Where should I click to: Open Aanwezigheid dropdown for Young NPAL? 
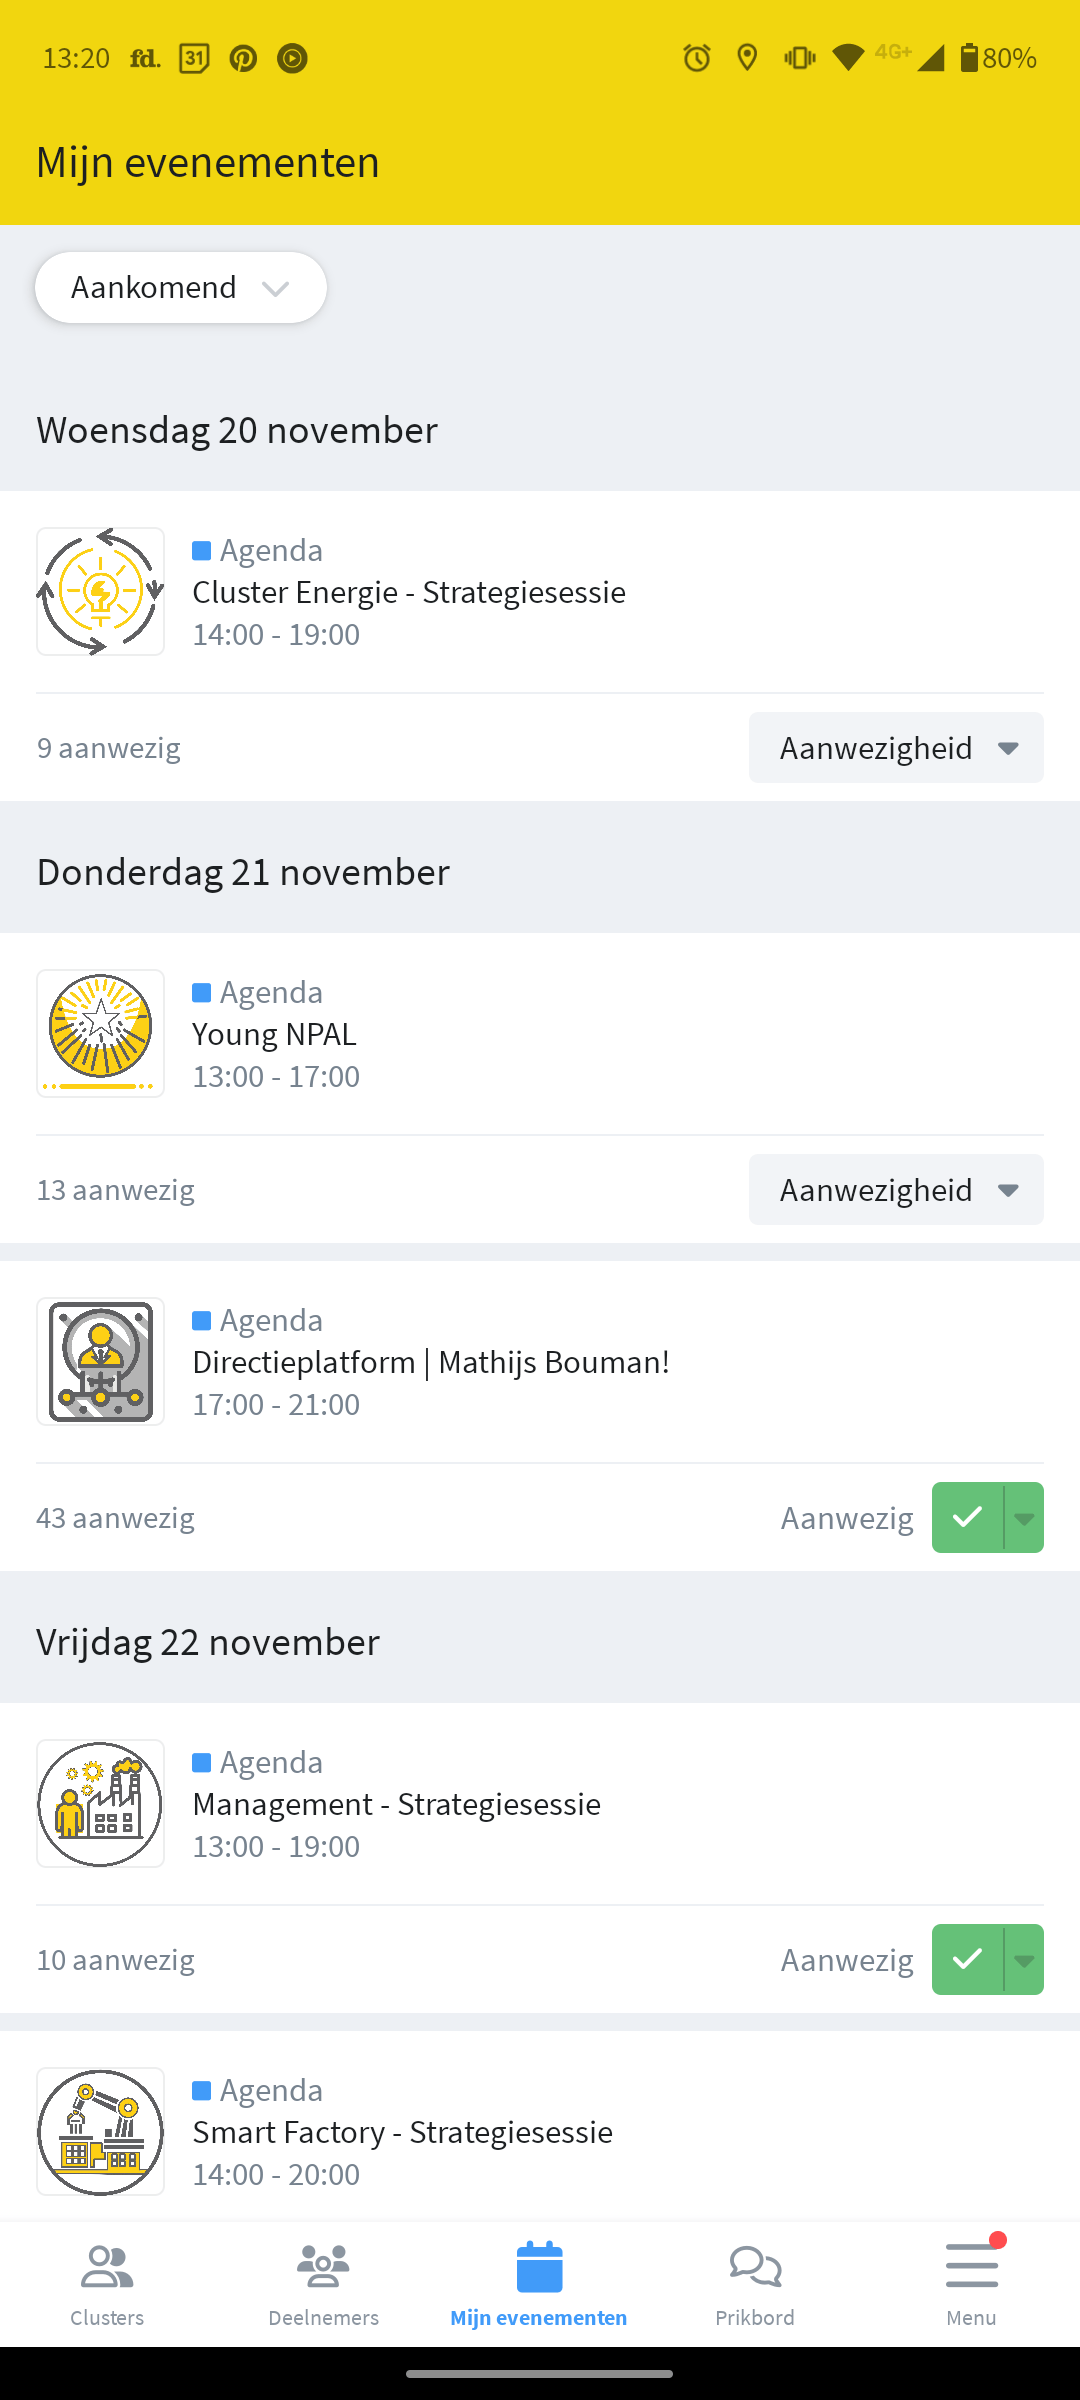pos(895,1189)
